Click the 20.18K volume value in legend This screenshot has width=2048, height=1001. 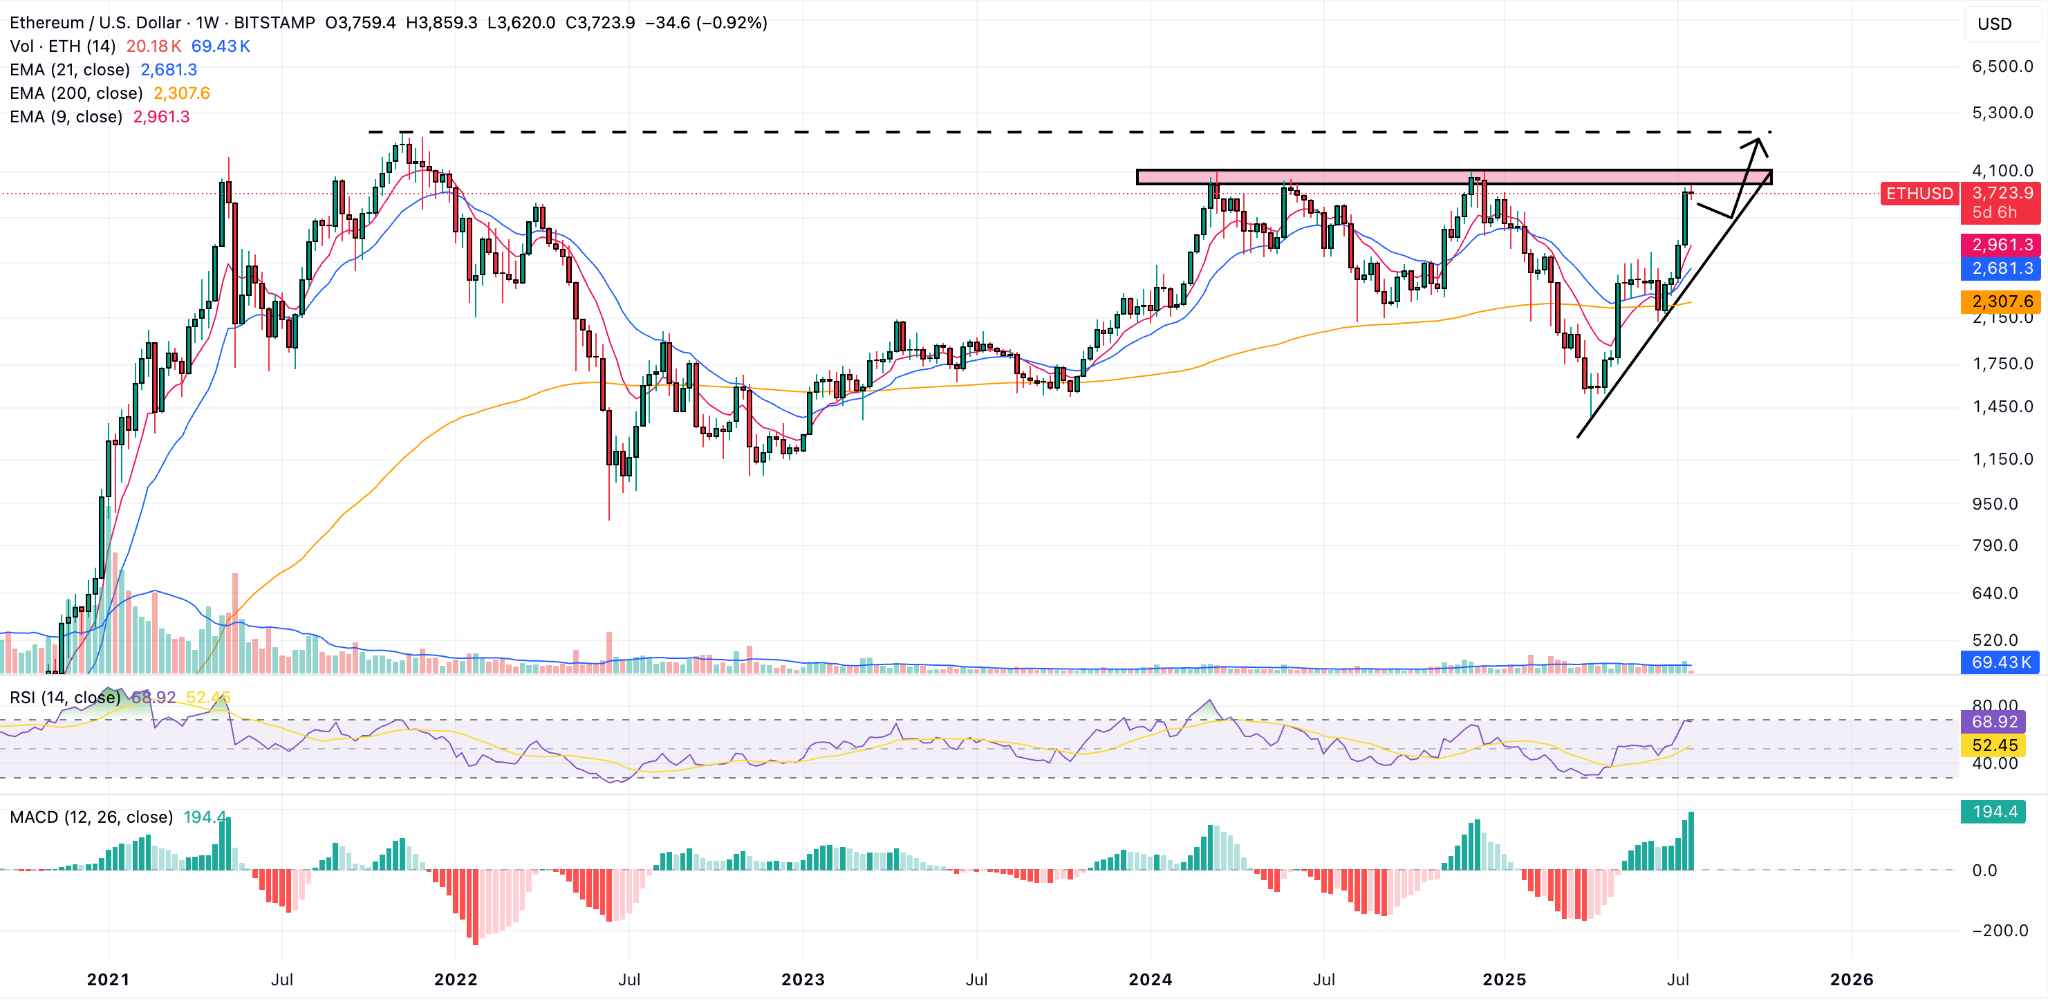(153, 46)
